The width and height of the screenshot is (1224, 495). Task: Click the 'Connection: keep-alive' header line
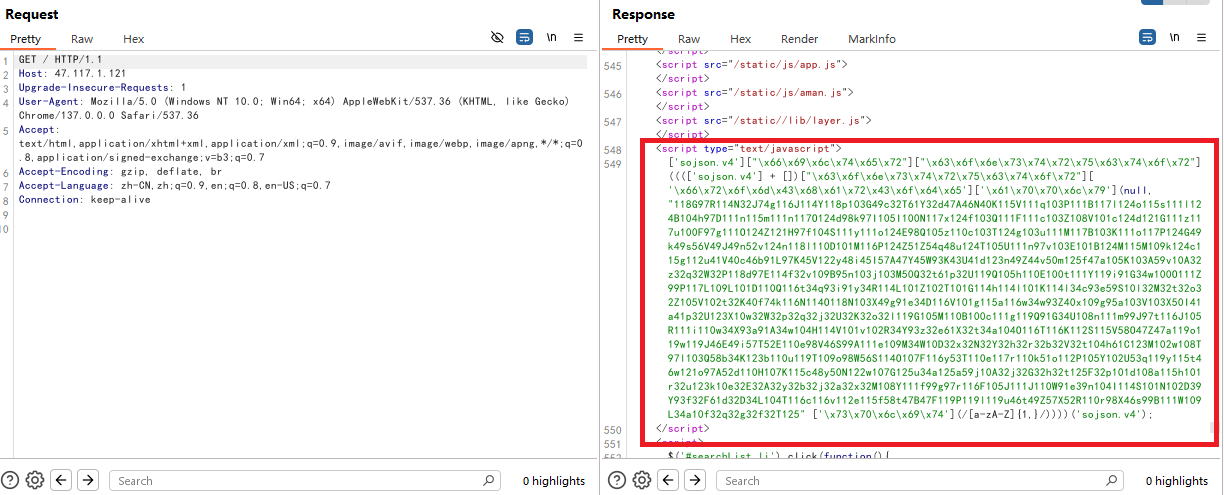point(84,200)
